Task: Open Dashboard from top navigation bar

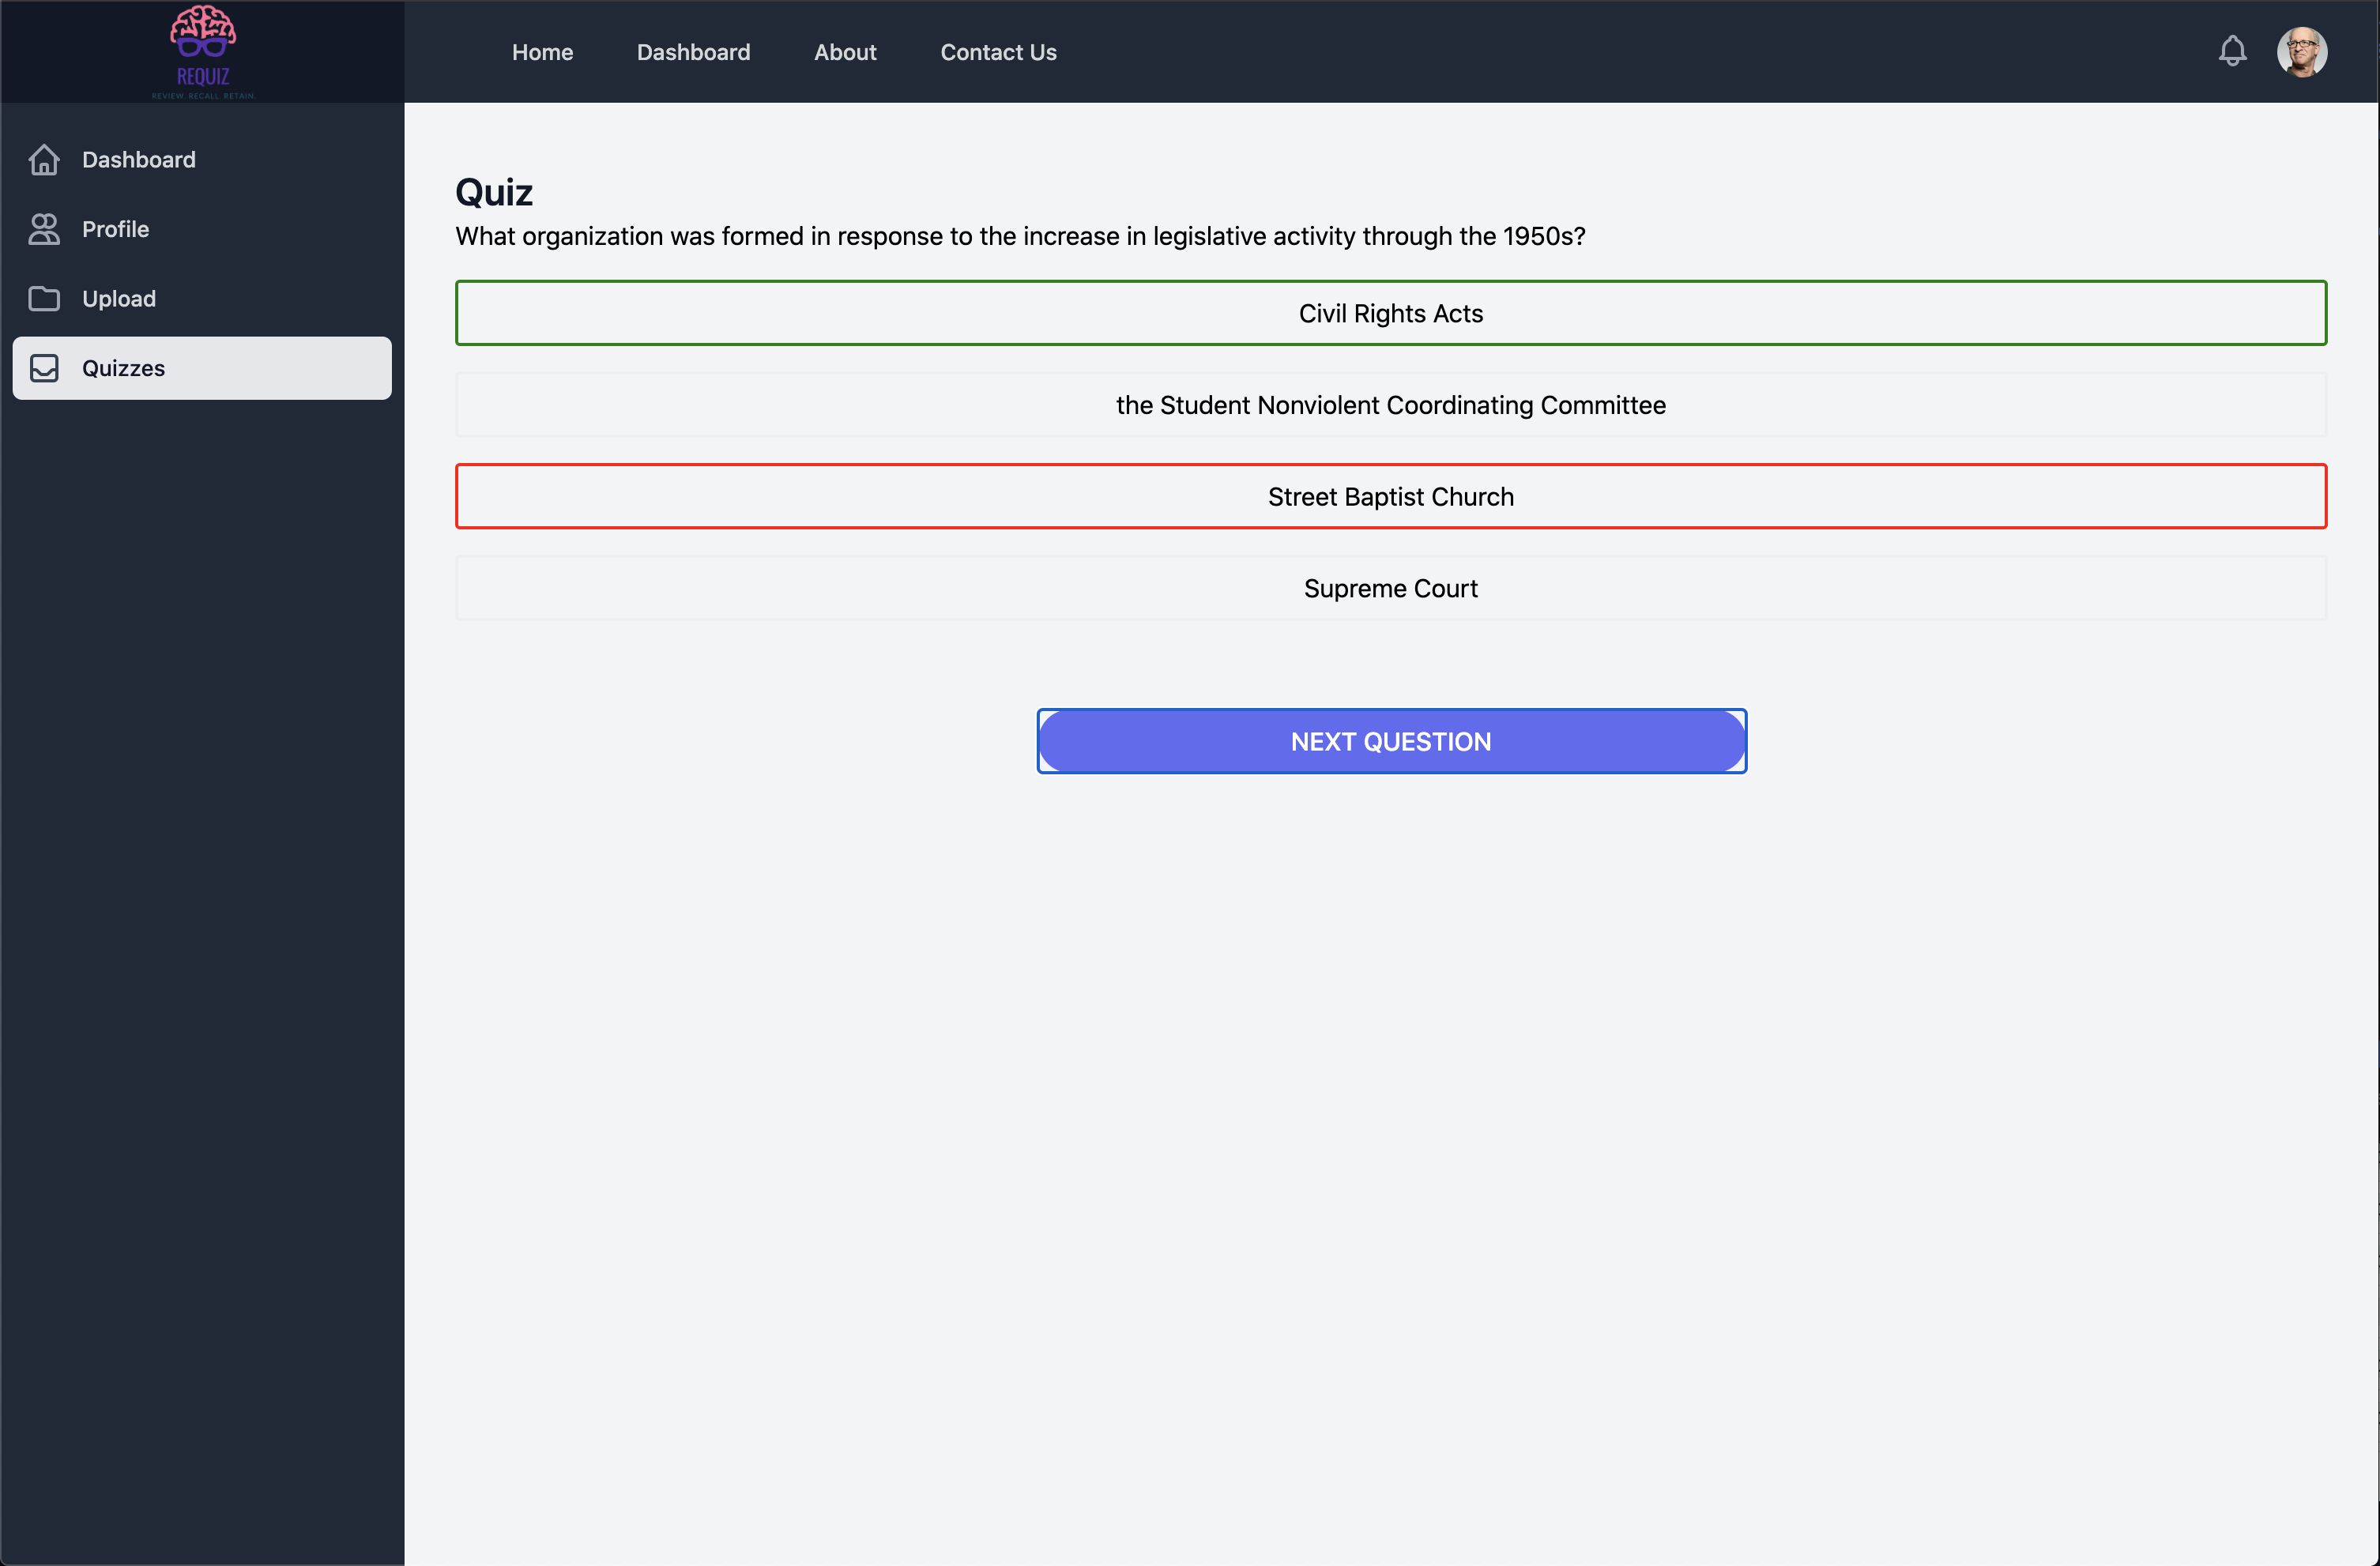Action: [693, 52]
